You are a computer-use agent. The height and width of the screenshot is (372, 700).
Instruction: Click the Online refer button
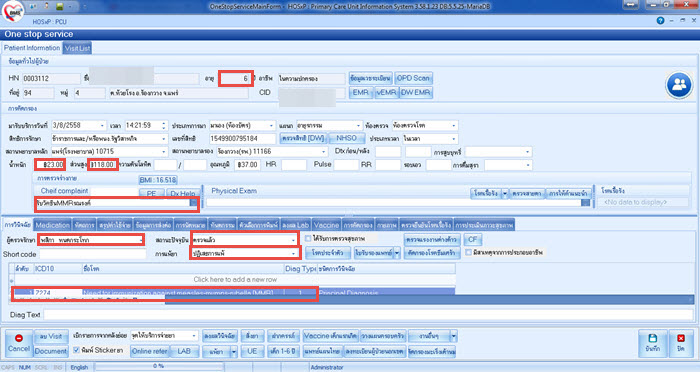click(x=150, y=351)
